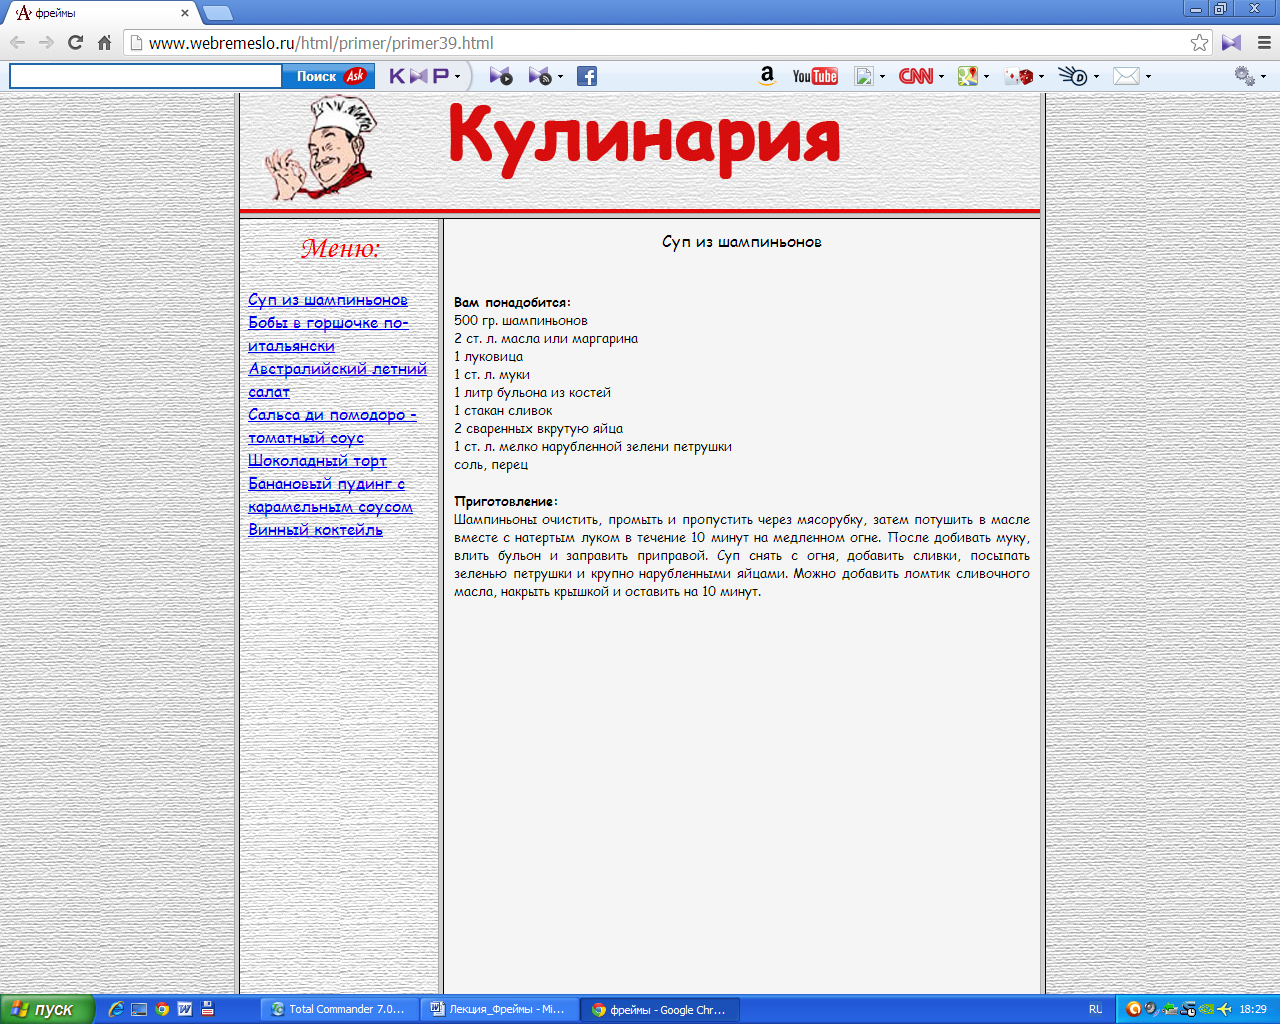Screen dimensions: 1280x1024
Task: Switch to Total Commander taskbar button
Action: tap(339, 1009)
